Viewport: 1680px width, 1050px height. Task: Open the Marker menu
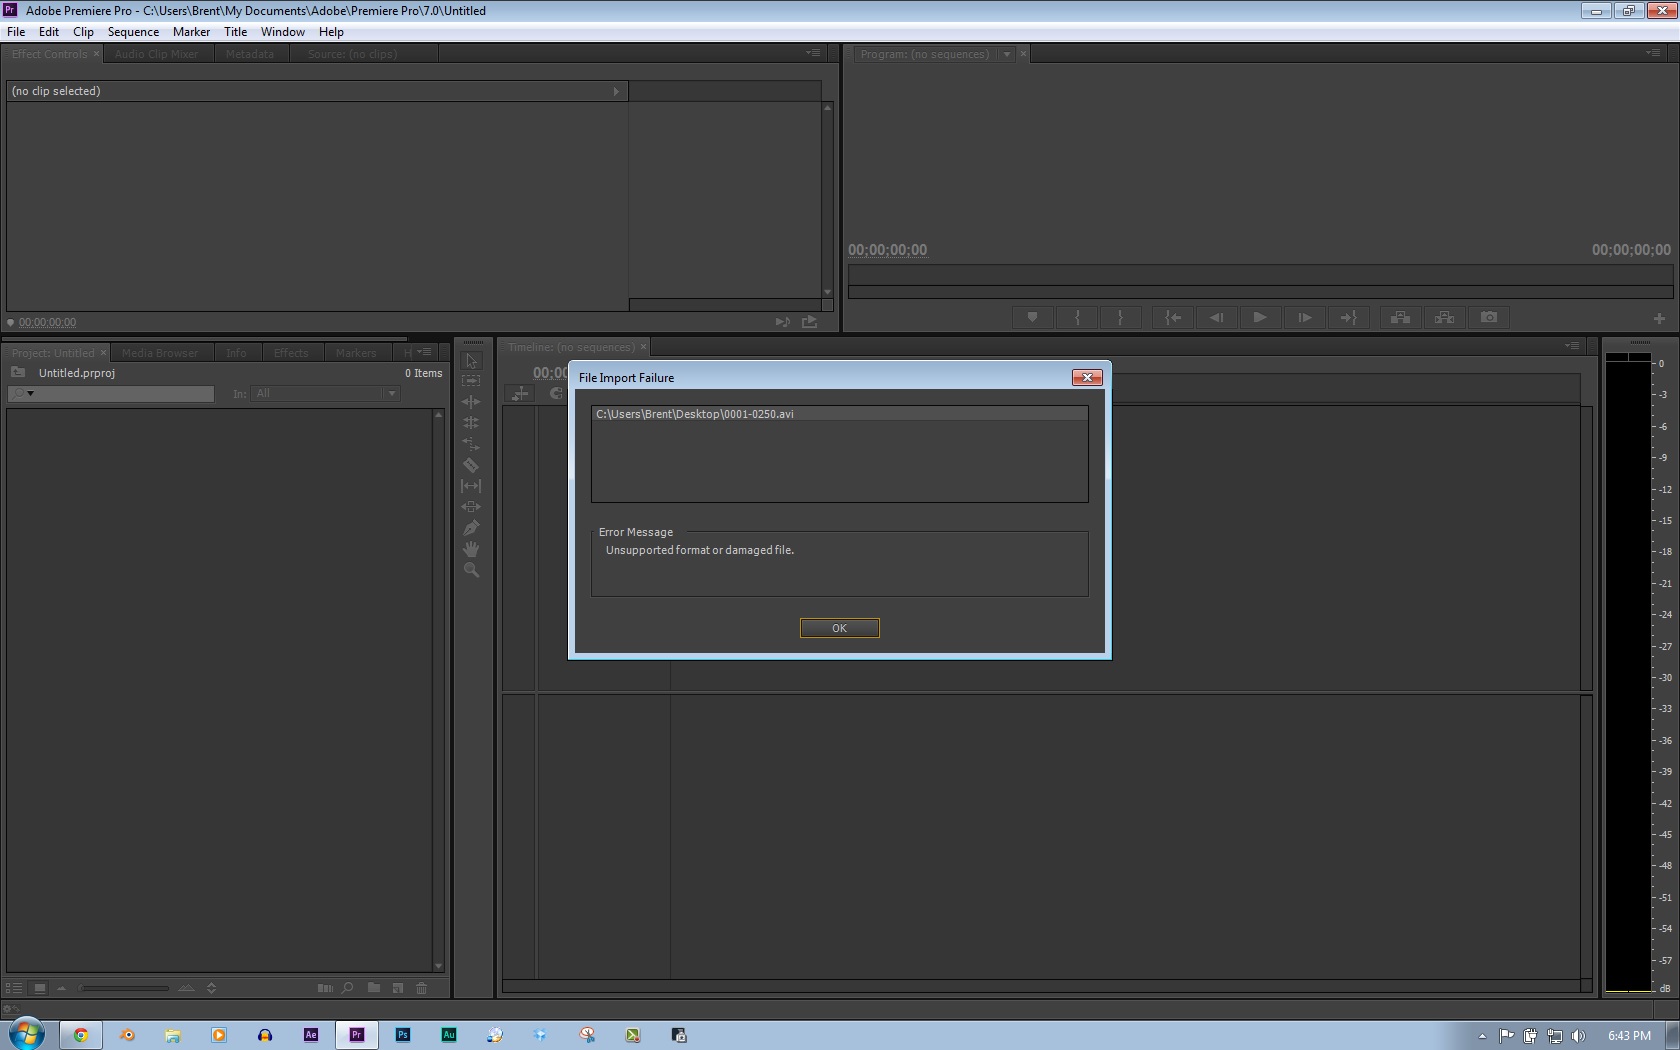pos(191,32)
